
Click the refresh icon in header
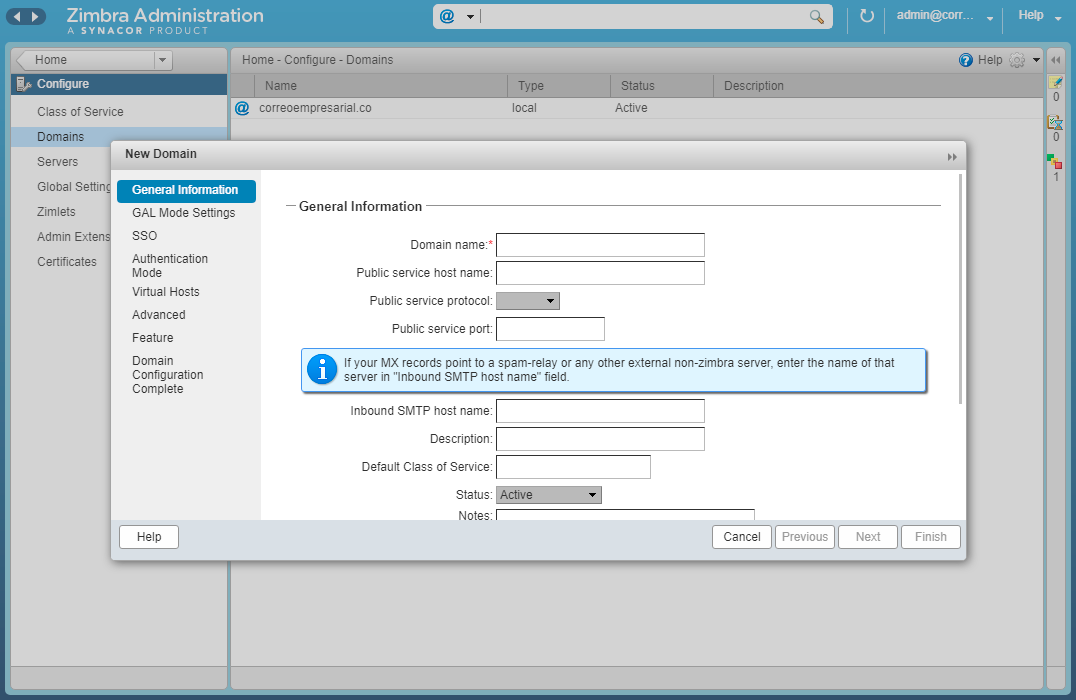tap(867, 17)
